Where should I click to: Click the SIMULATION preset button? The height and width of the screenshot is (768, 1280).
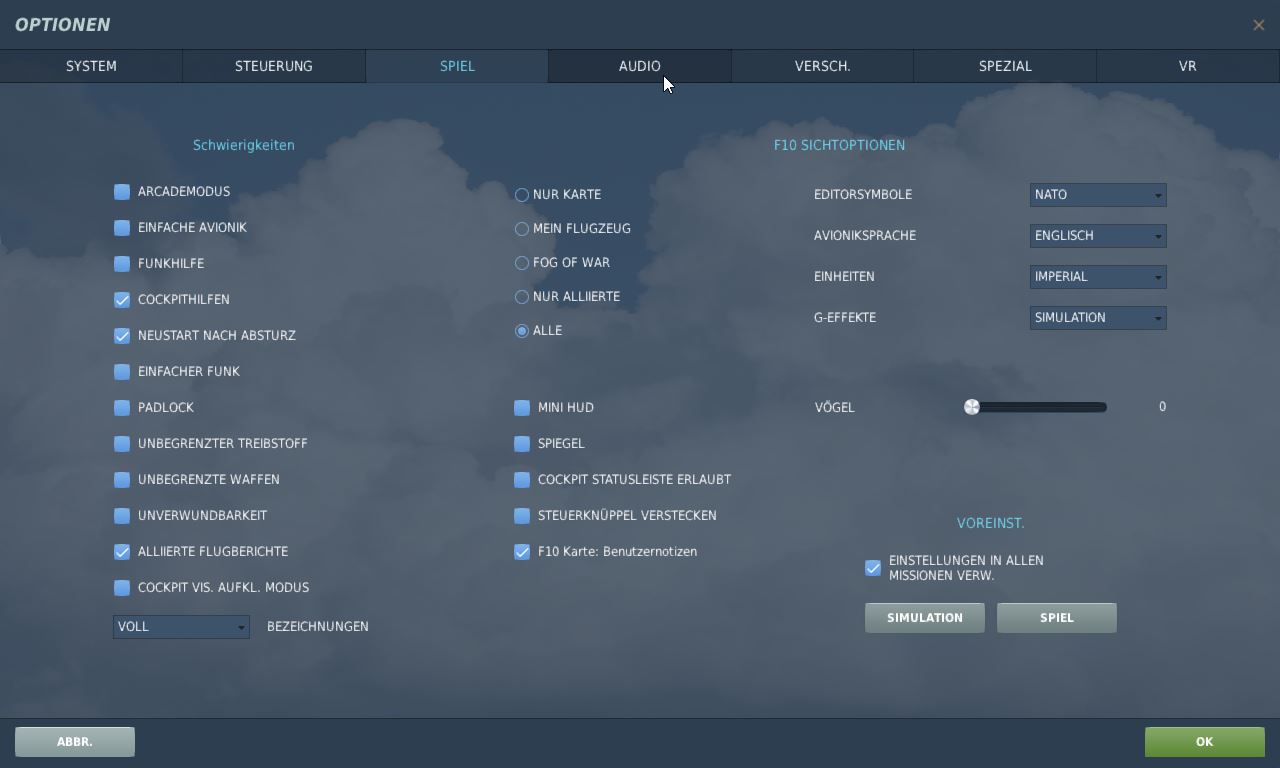point(924,618)
